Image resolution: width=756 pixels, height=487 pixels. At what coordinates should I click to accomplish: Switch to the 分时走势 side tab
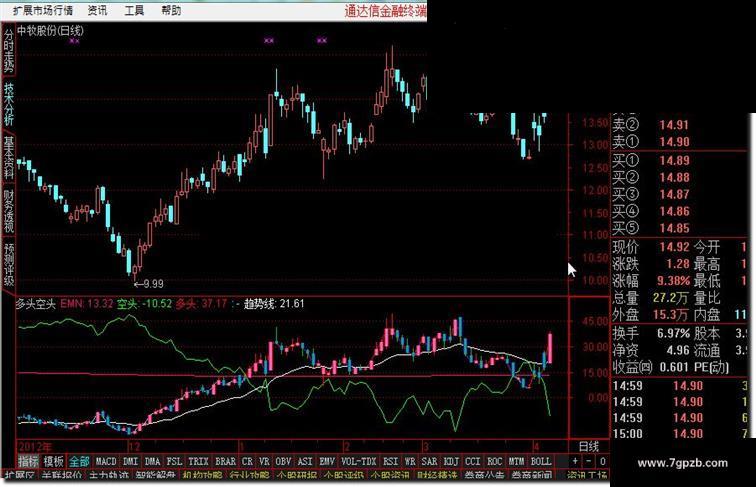pos(9,51)
